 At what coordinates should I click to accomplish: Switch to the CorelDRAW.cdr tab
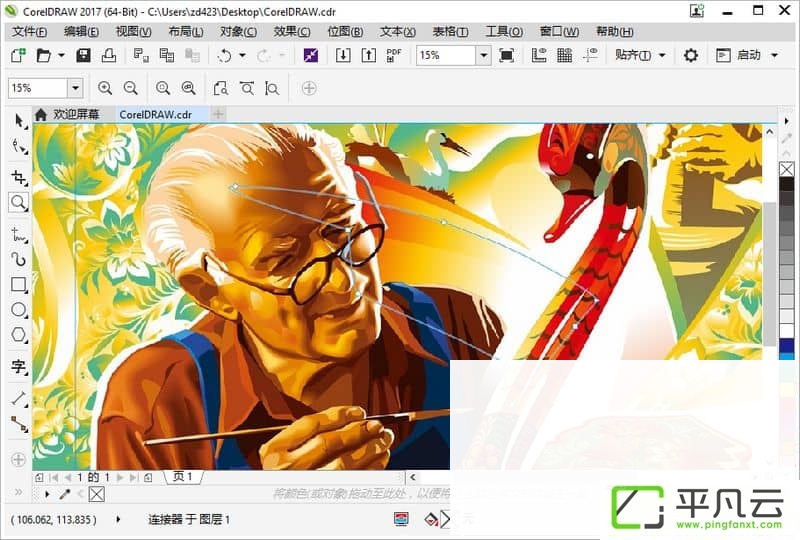(x=156, y=114)
